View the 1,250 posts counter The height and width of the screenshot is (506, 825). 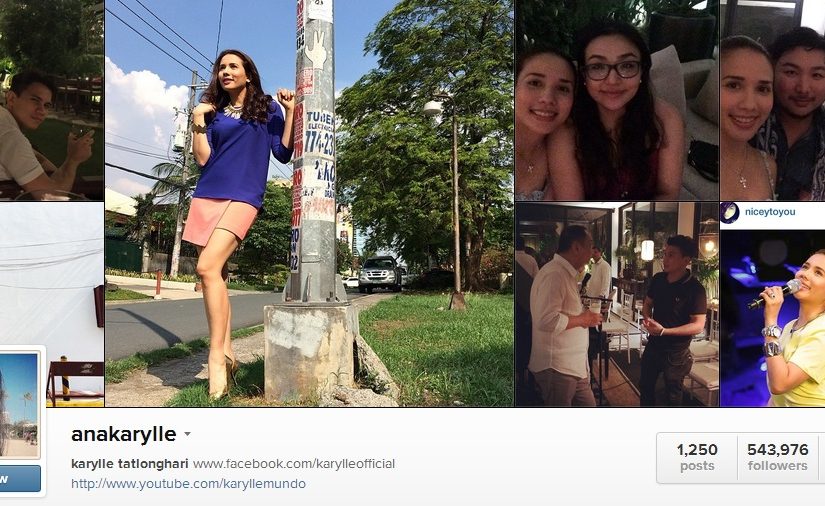[x=697, y=457]
